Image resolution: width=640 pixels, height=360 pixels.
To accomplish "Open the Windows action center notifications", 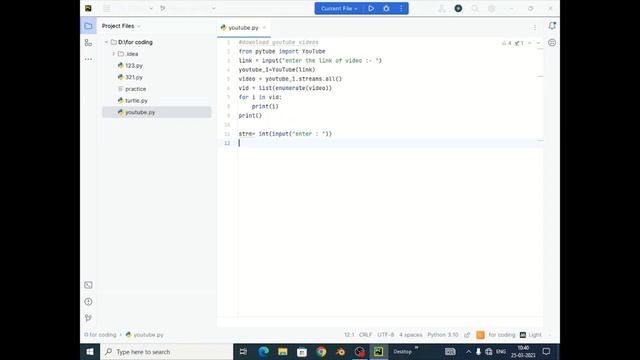I will coord(547,351).
